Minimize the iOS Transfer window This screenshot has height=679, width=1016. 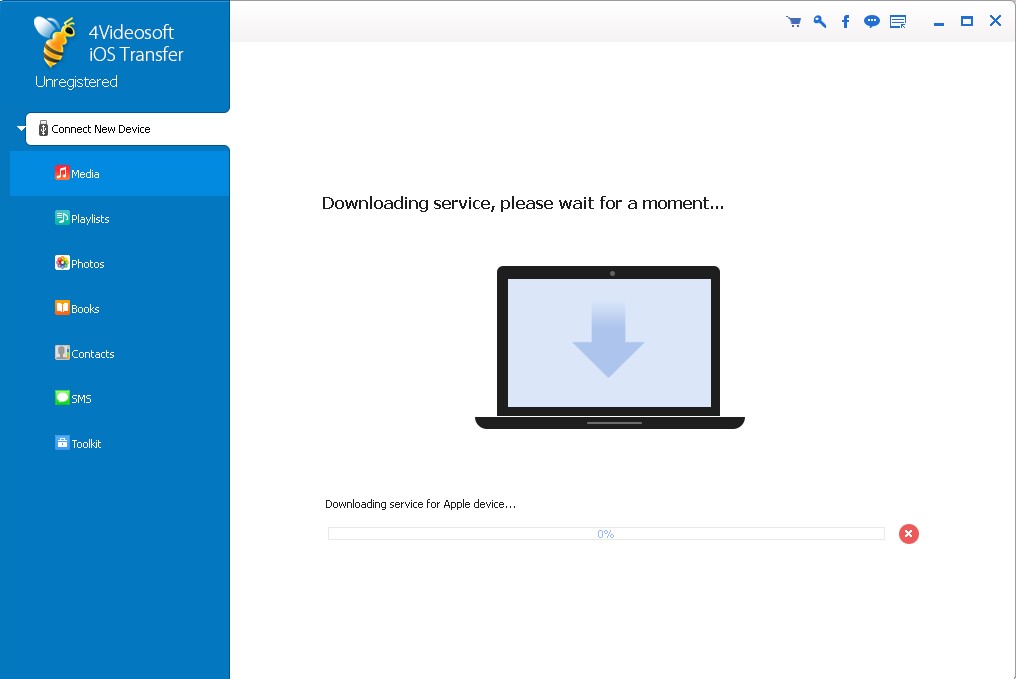[x=939, y=22]
